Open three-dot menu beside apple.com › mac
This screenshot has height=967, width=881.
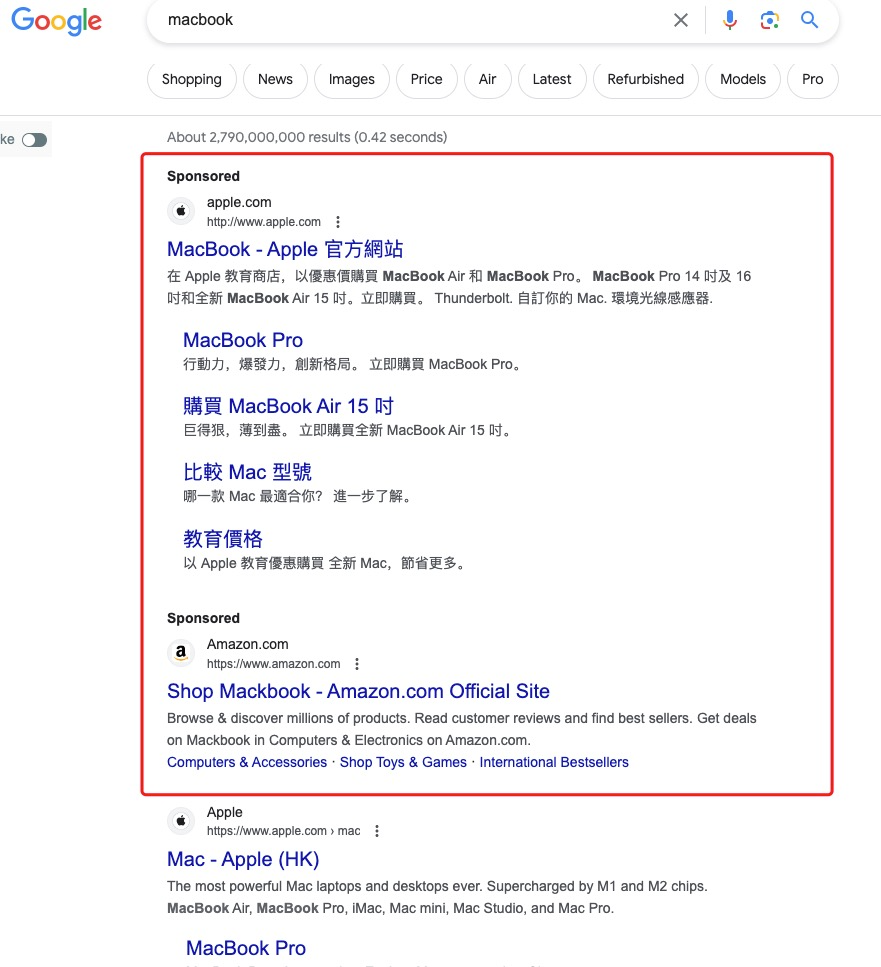point(377,831)
